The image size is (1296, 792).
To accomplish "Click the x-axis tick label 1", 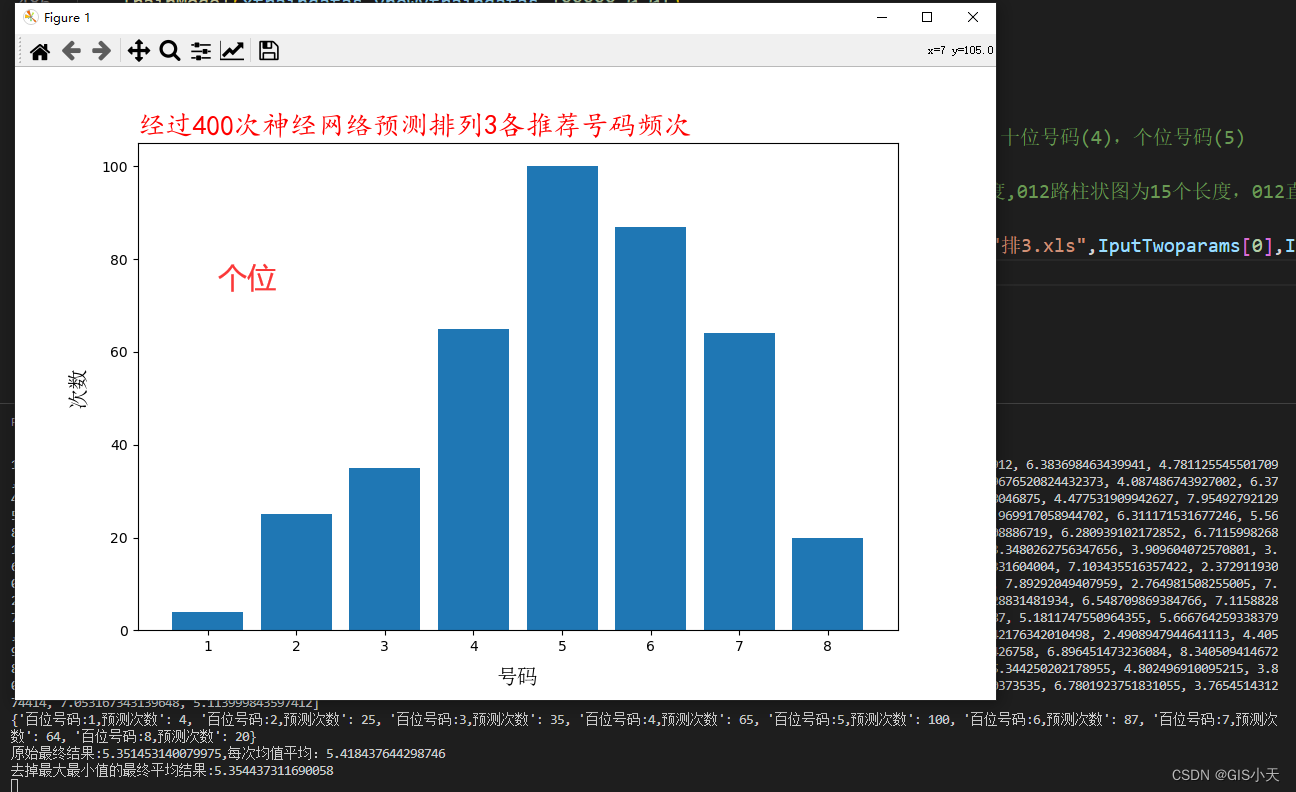I will [208, 646].
